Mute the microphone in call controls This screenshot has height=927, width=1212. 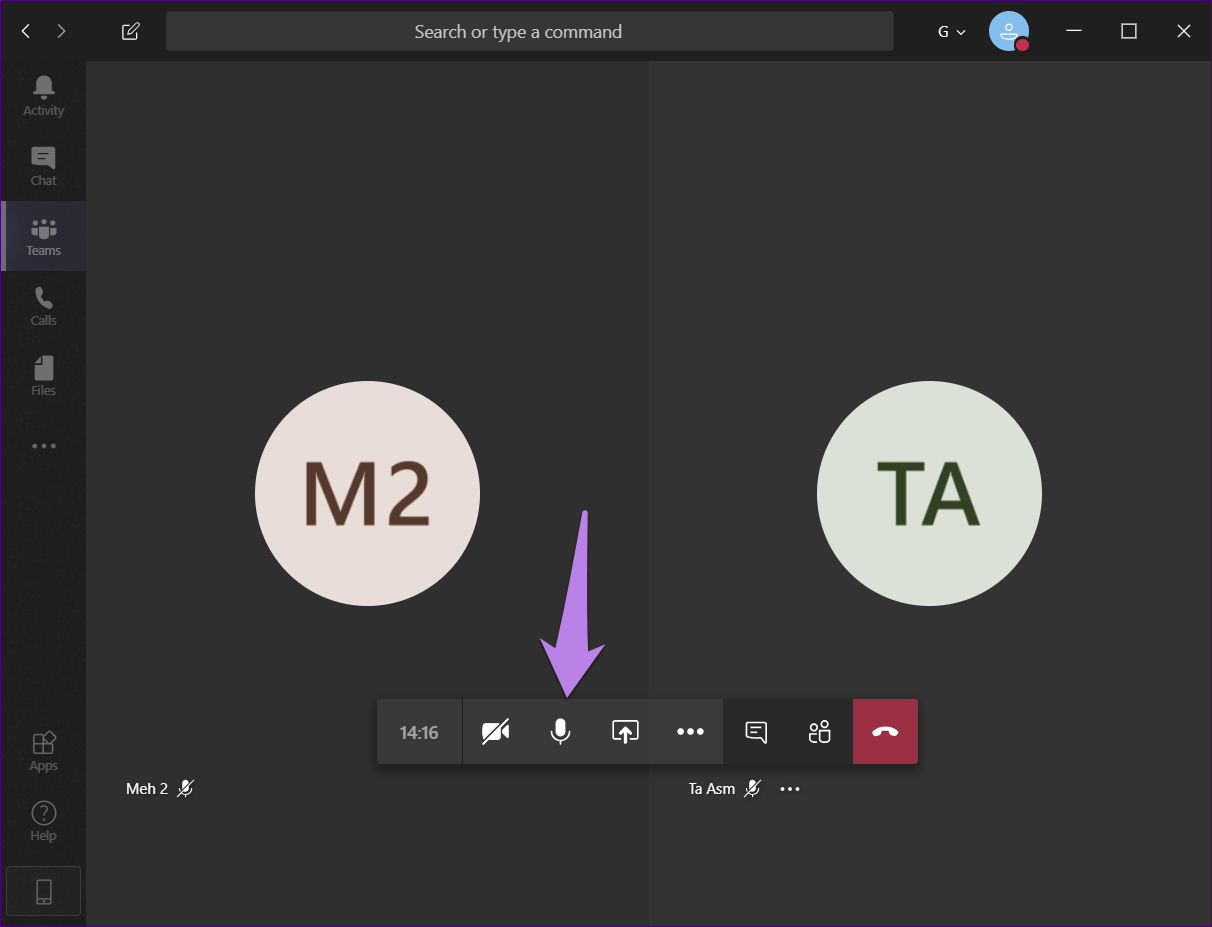560,732
